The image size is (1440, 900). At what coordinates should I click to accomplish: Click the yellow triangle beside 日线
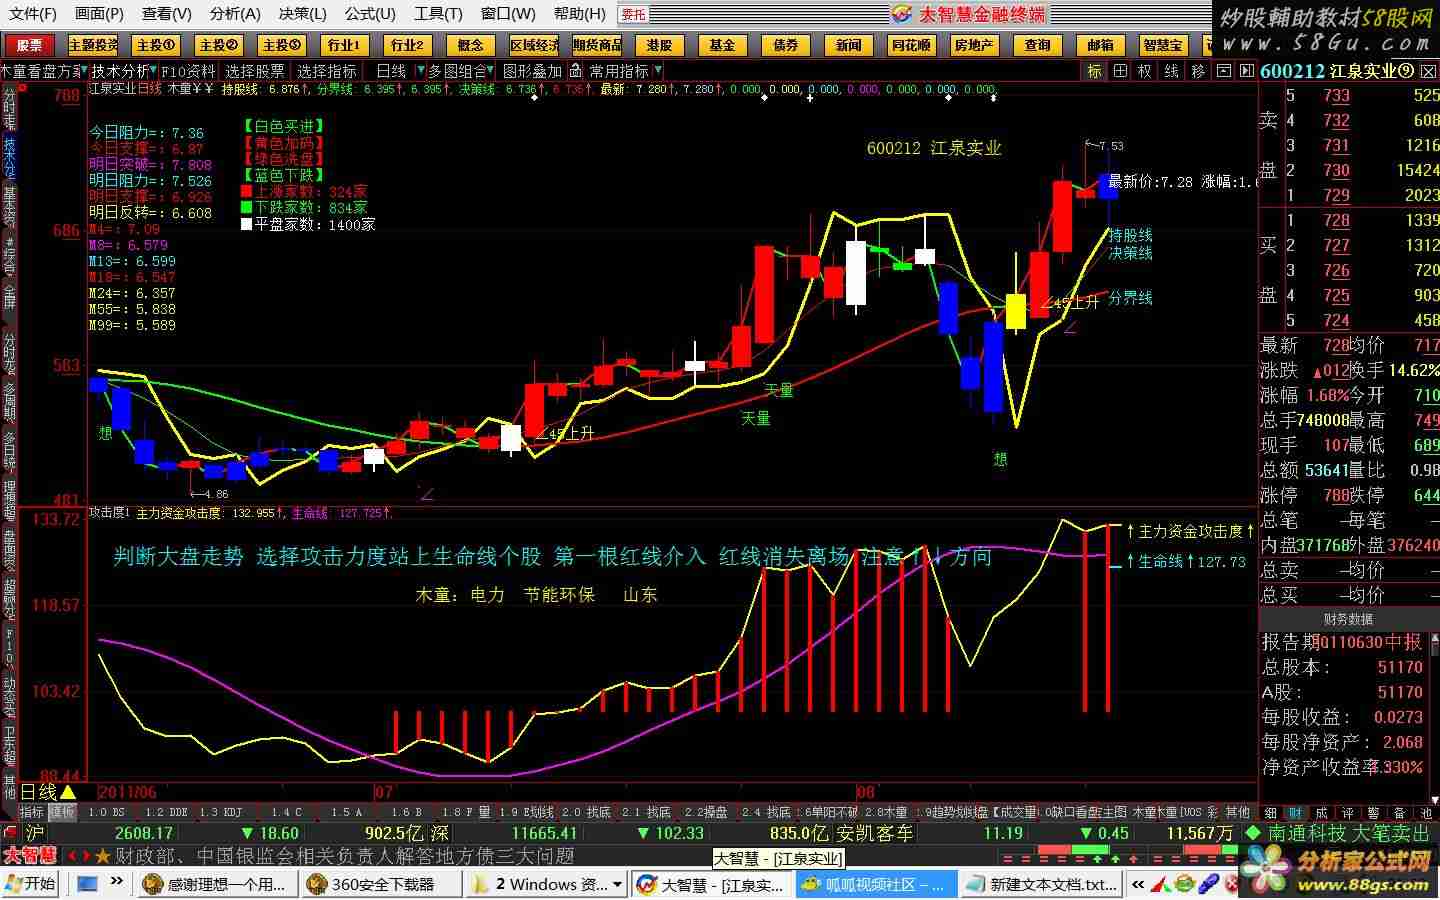(x=68, y=793)
